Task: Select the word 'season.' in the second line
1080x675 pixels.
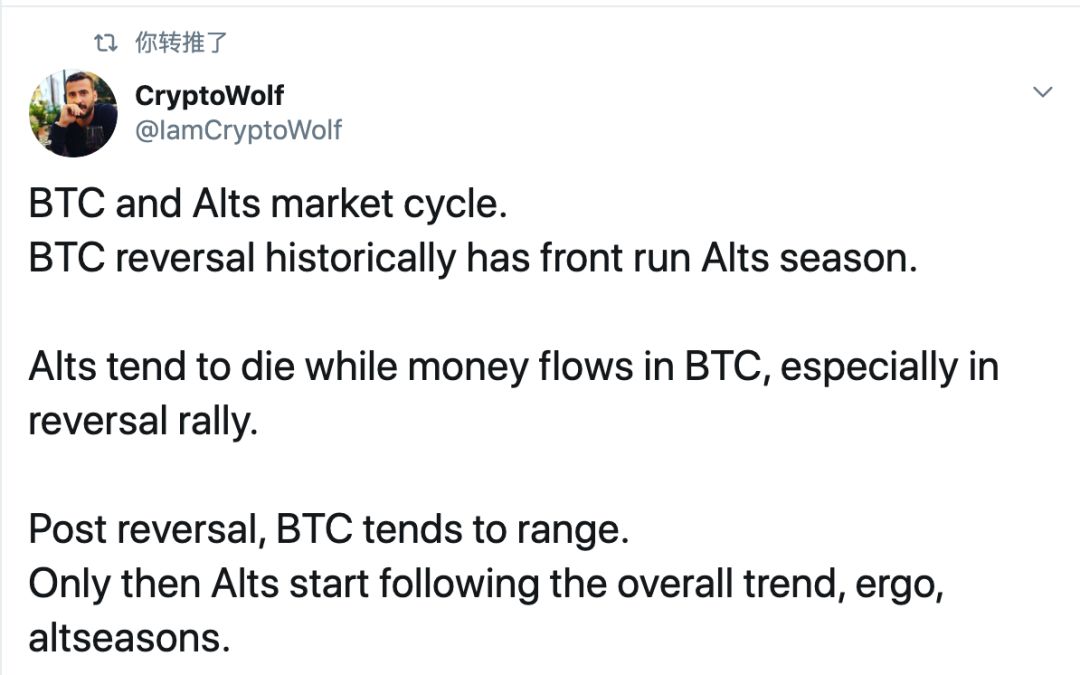Action: coord(849,259)
